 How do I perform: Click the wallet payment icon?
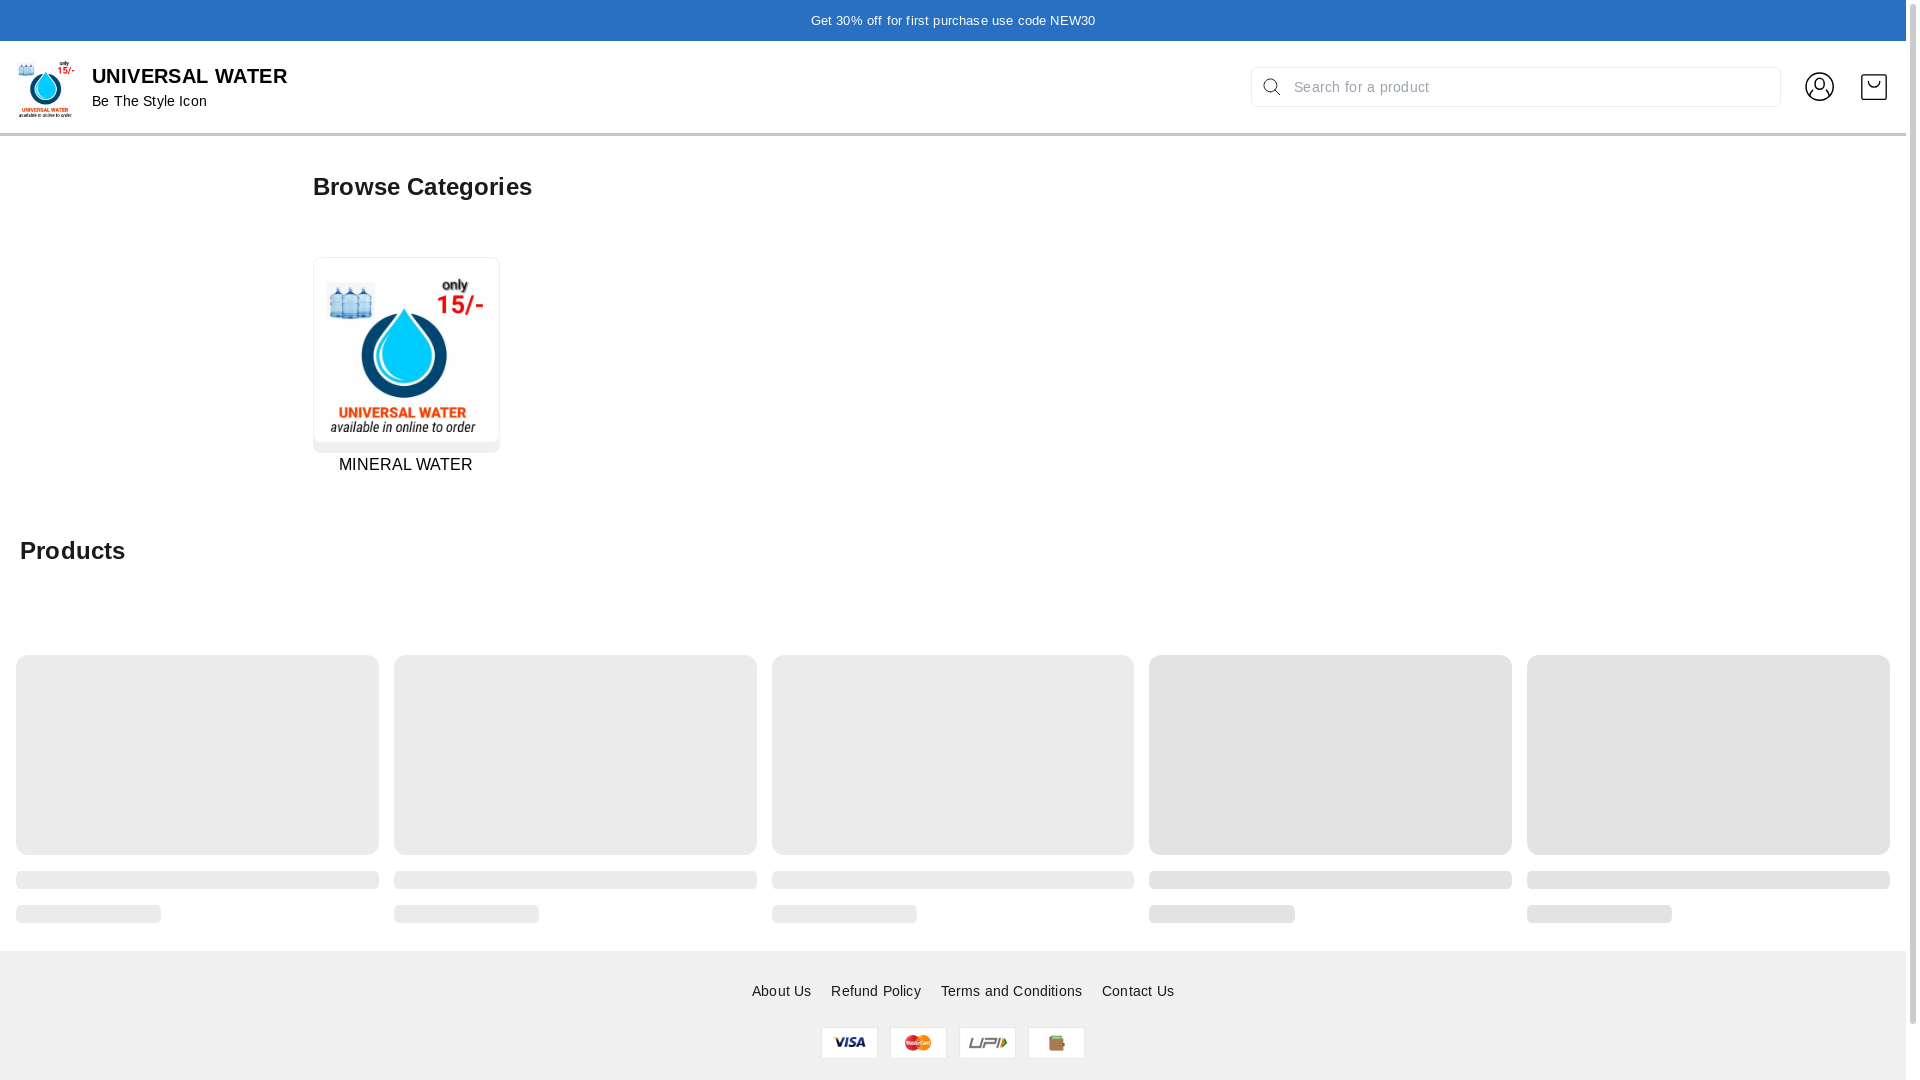click(1056, 1043)
